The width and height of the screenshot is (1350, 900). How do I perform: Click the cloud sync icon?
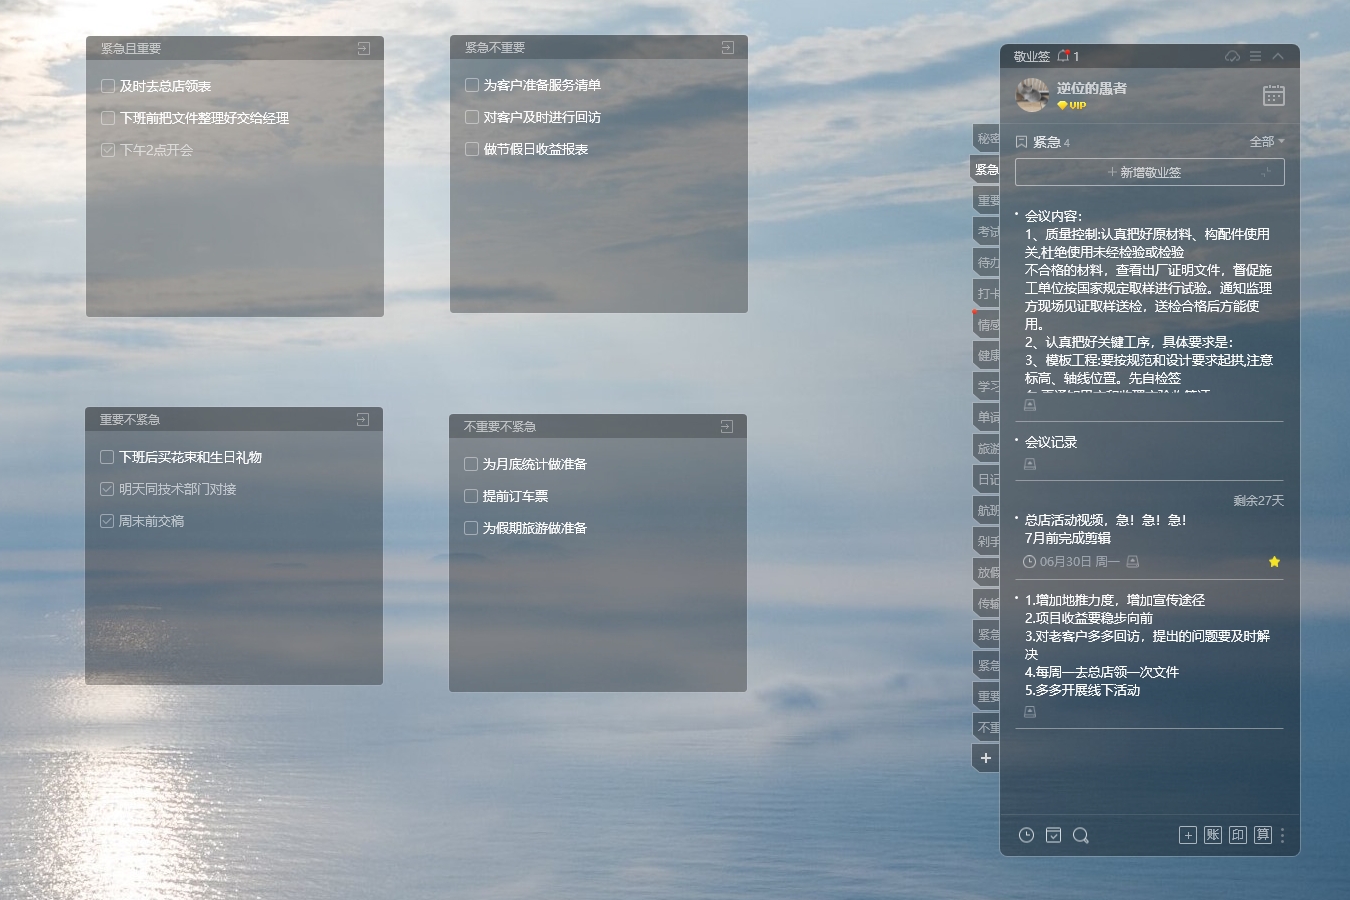[1232, 56]
